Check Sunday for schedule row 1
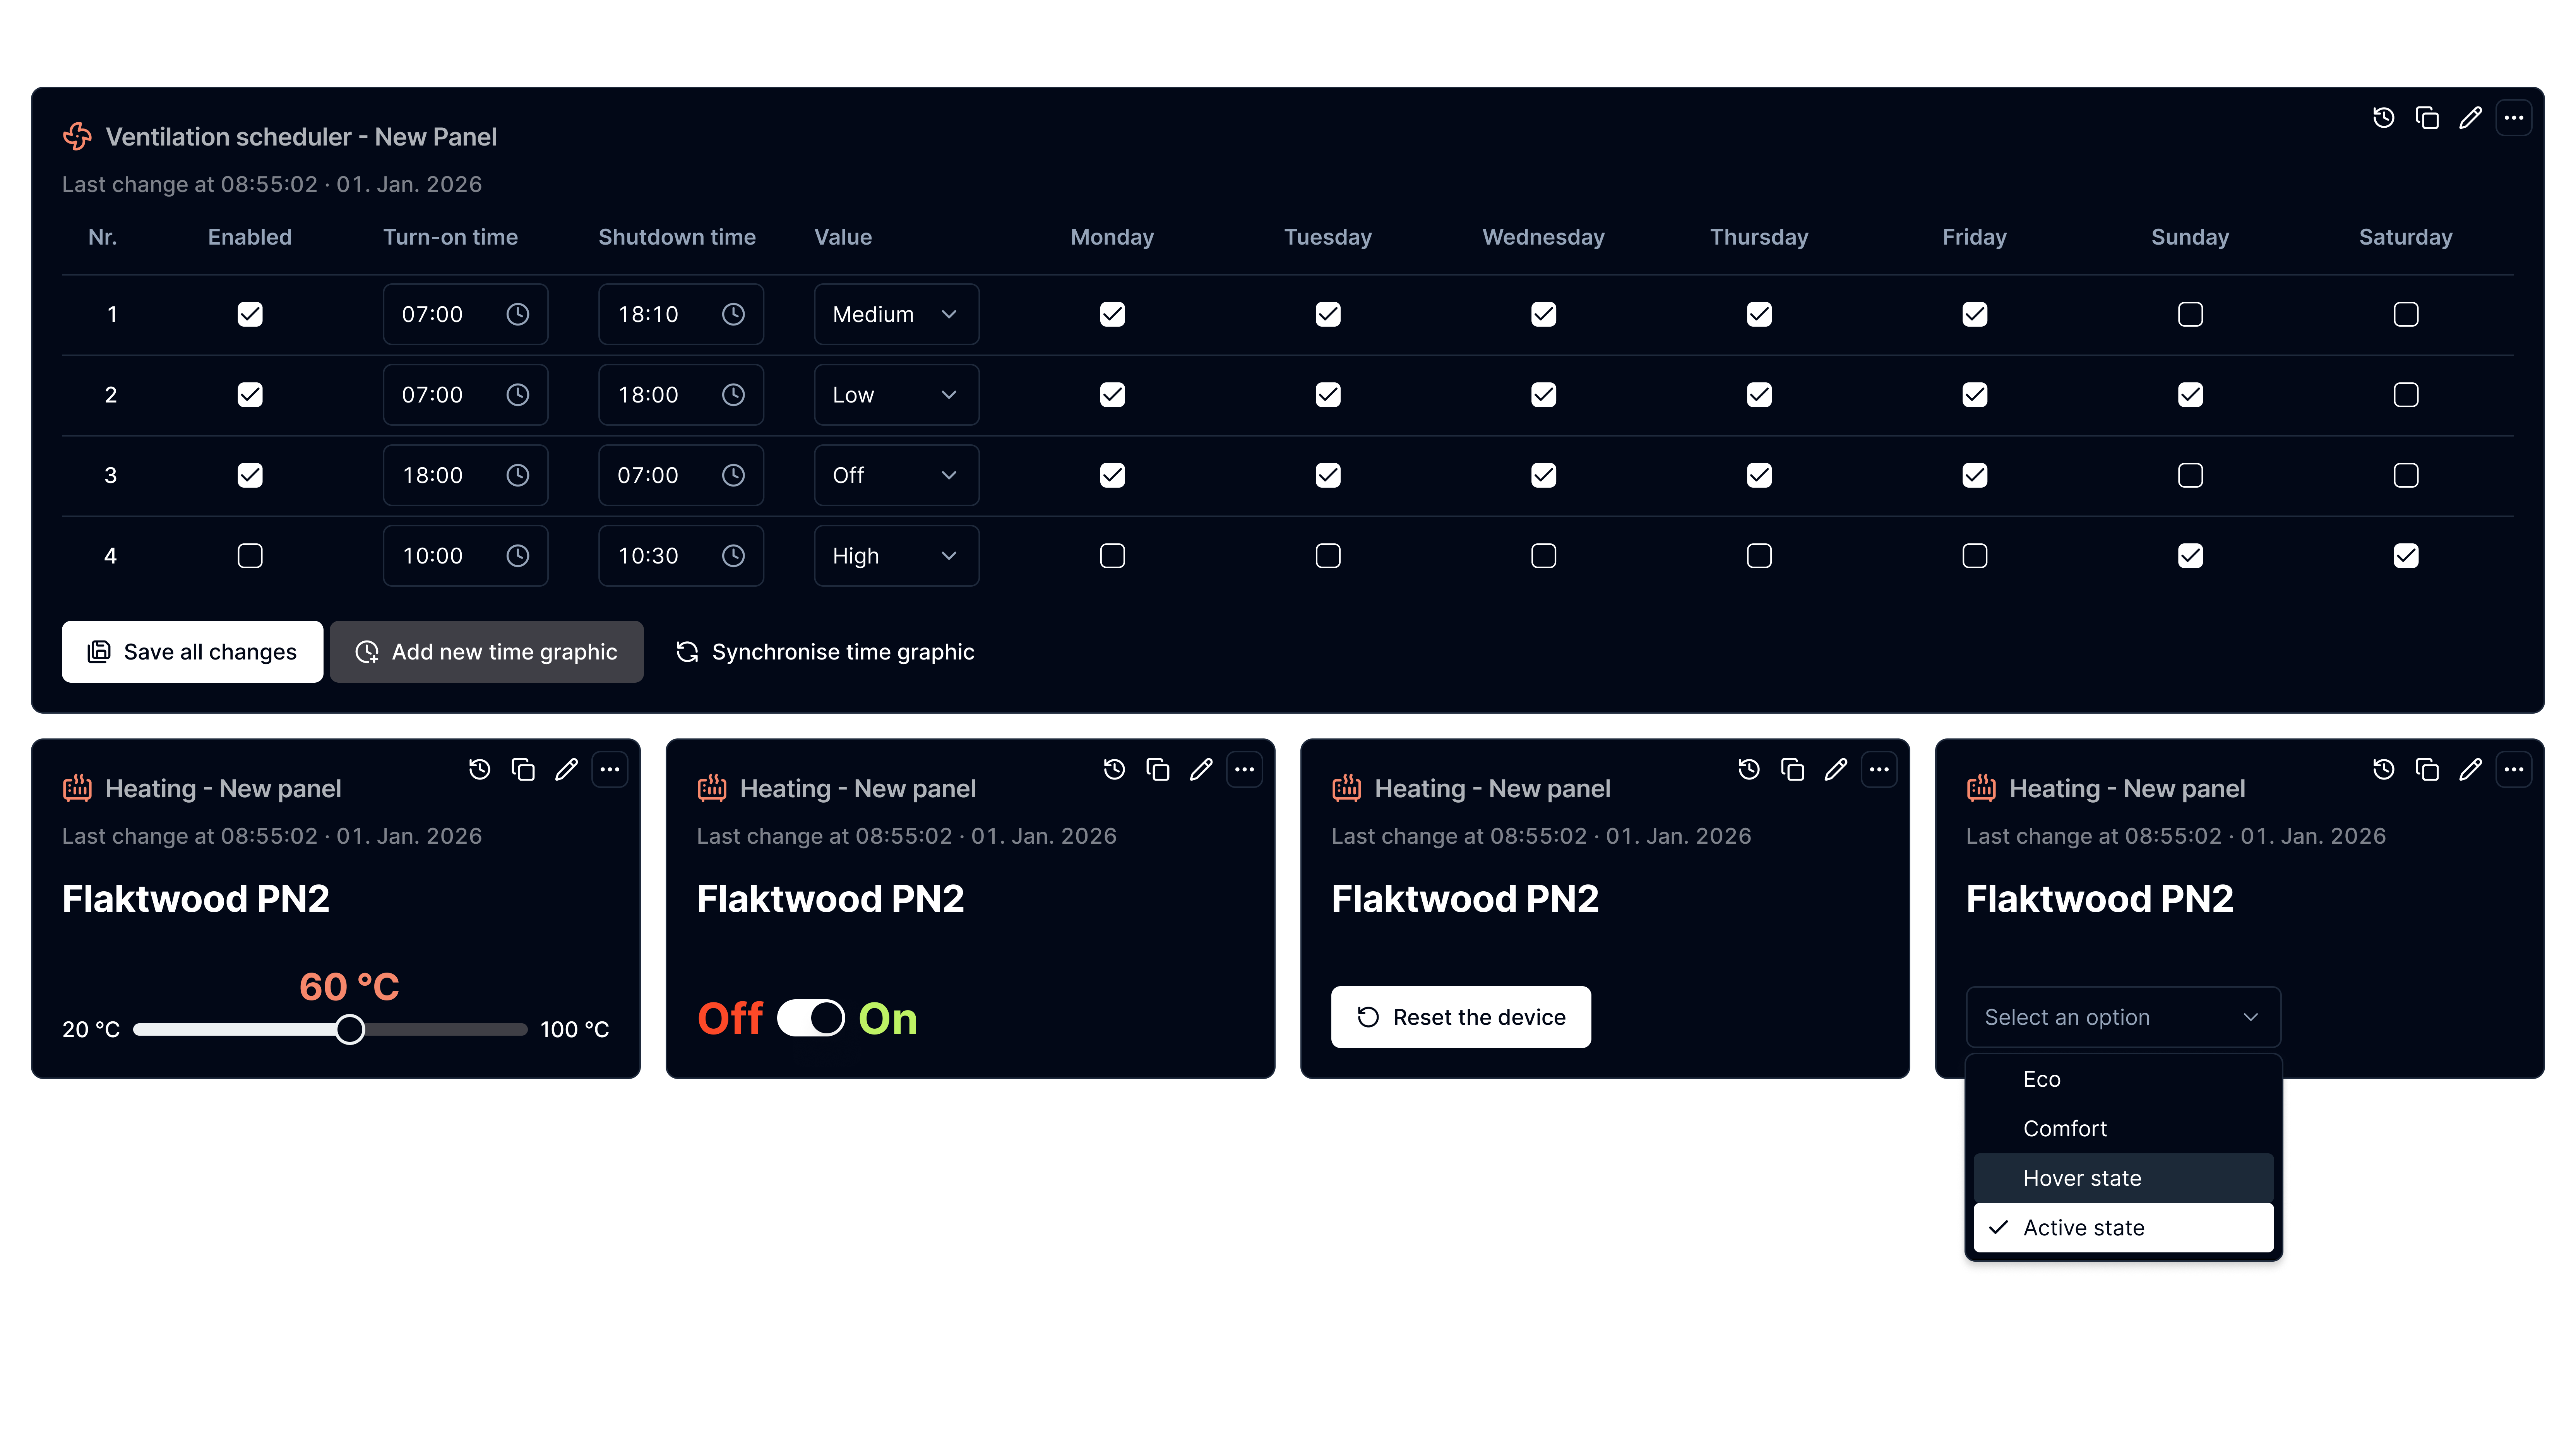The height and width of the screenshot is (1449, 2576). coord(2190,314)
